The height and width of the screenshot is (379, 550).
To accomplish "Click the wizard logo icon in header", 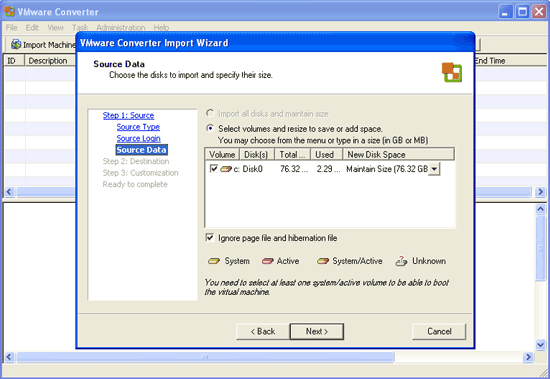I will pos(452,72).
